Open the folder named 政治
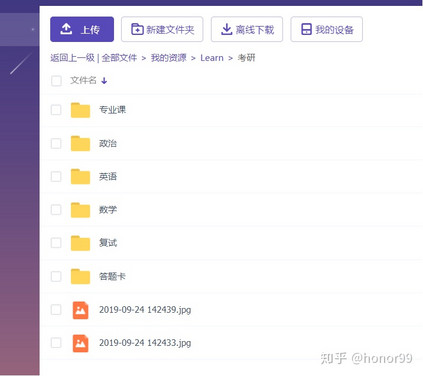423x376 pixels. pos(108,144)
